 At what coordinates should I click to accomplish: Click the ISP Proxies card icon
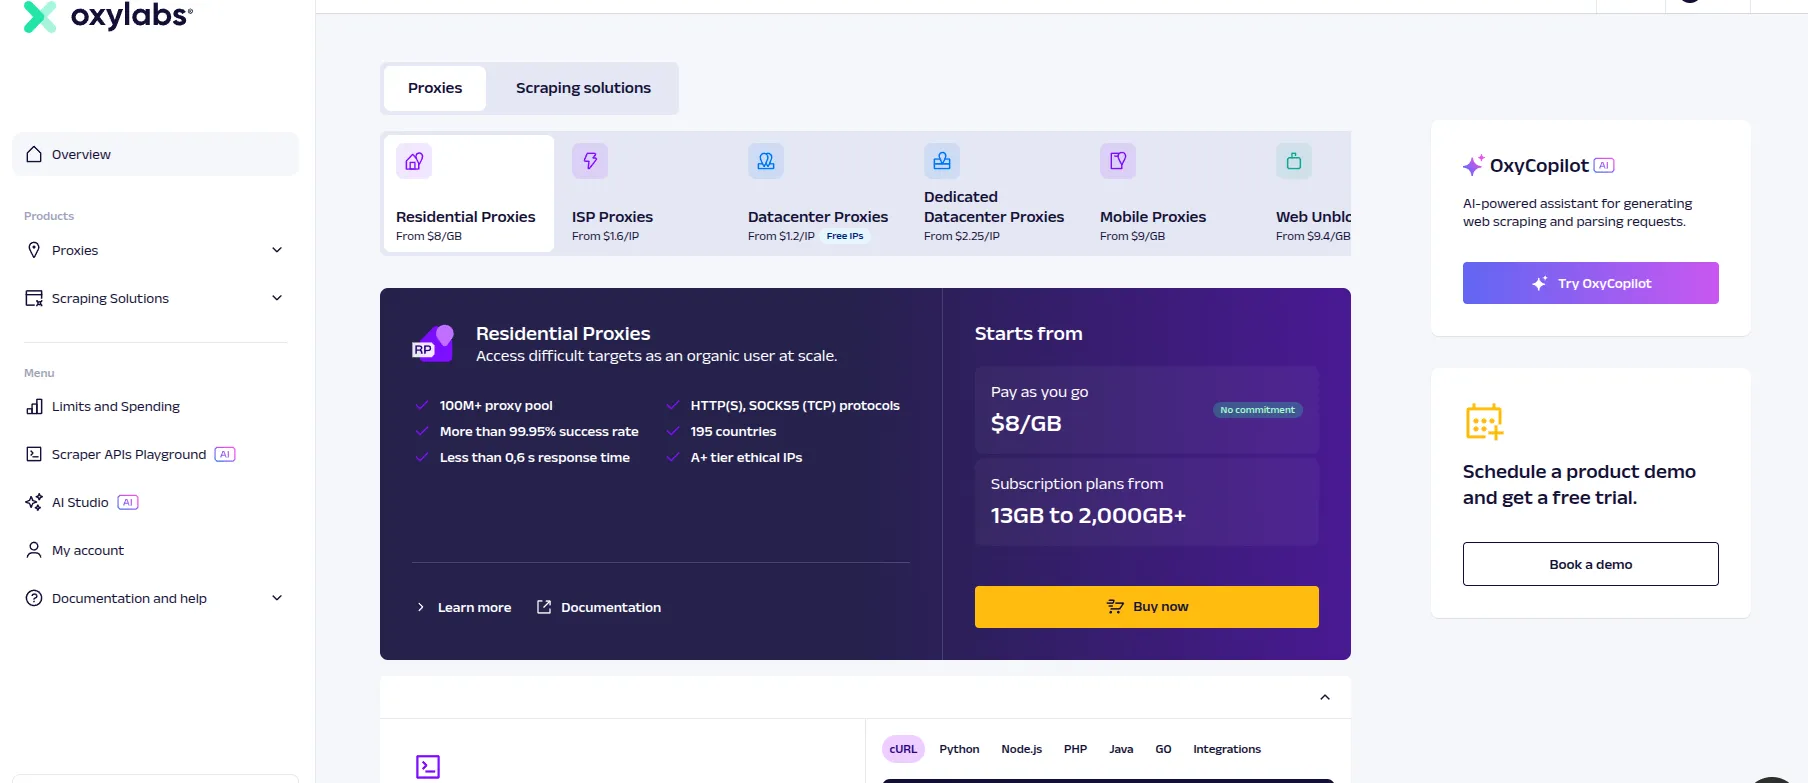[x=590, y=161]
